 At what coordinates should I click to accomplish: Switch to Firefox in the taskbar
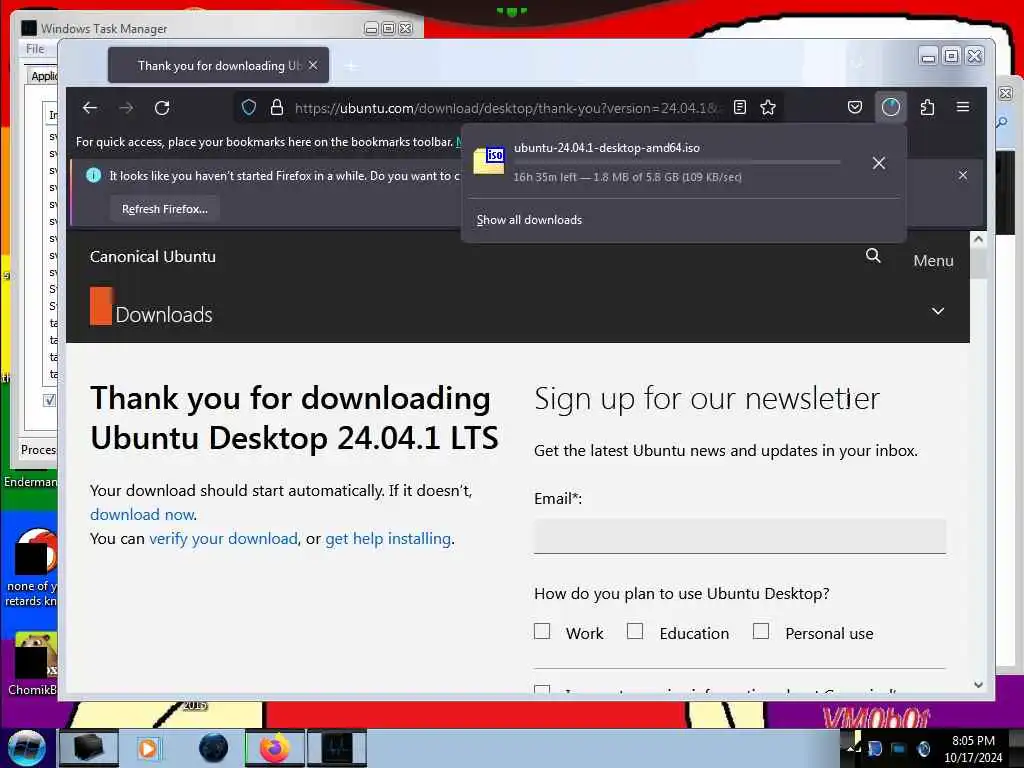(274, 748)
